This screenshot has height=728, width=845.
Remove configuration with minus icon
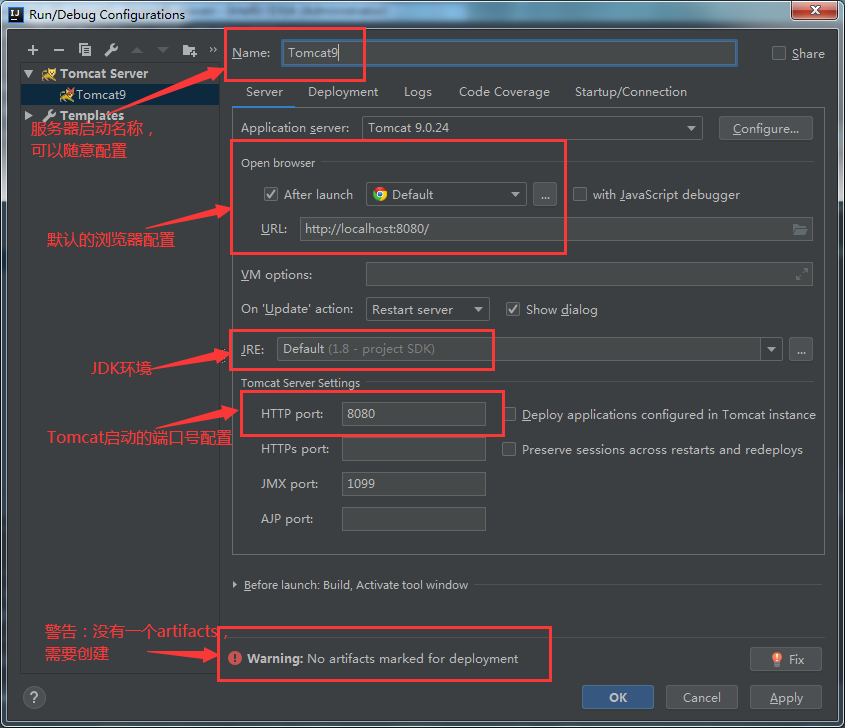[59, 50]
